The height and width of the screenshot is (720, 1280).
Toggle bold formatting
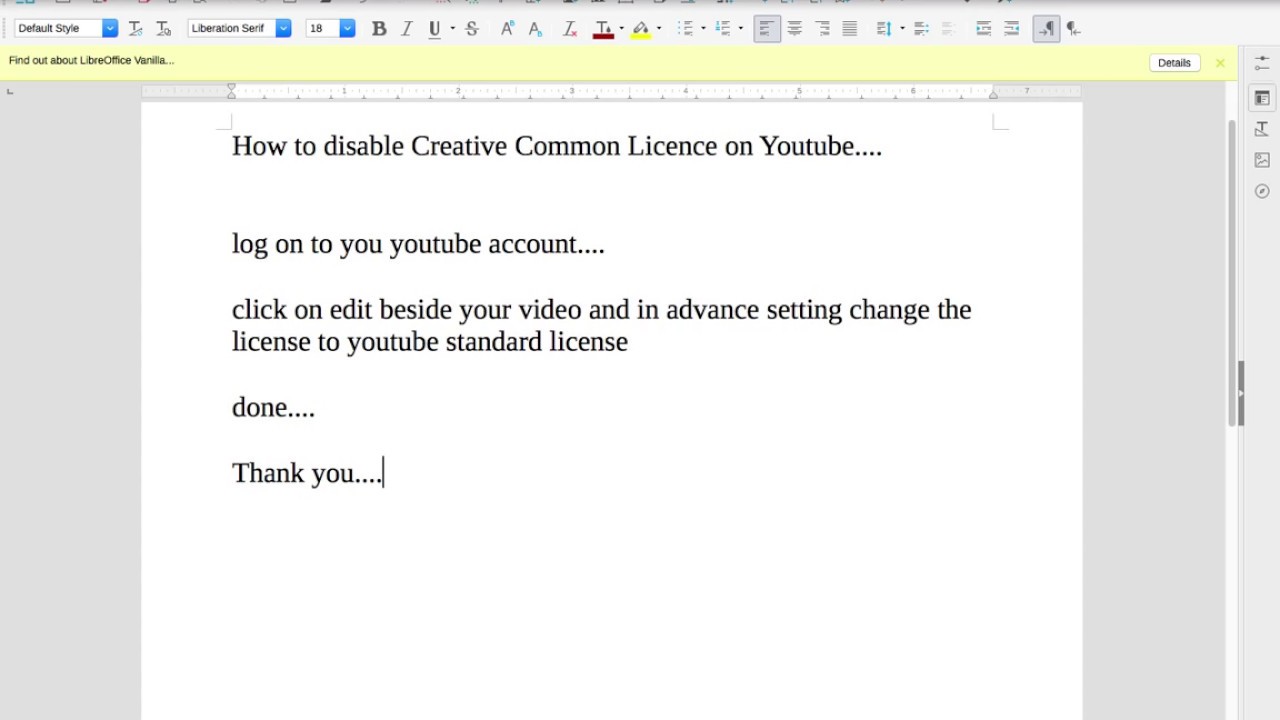(x=379, y=29)
